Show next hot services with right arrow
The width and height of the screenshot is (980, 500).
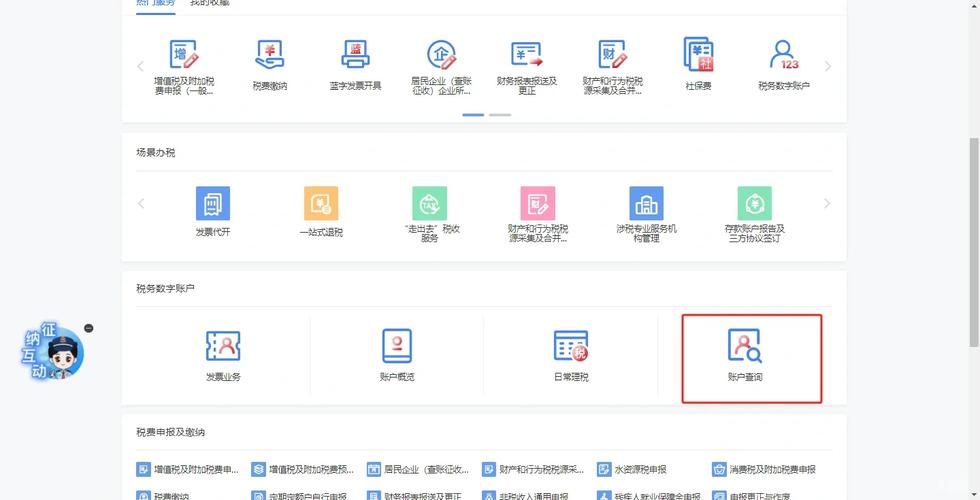[x=828, y=66]
